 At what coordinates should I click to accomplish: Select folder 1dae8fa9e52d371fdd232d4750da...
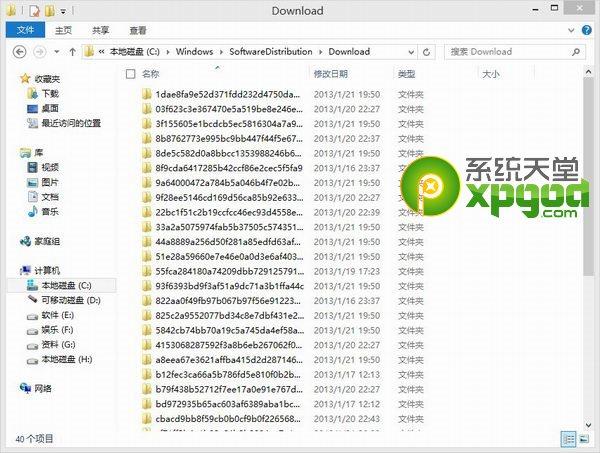coord(228,95)
